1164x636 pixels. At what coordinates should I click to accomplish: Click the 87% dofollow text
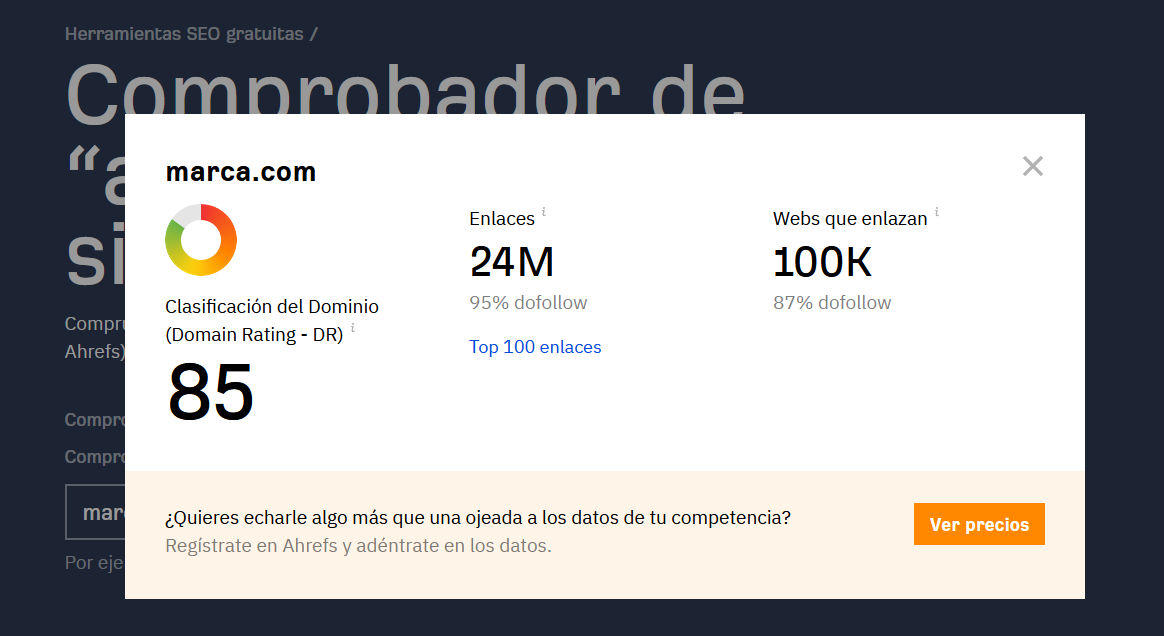[x=831, y=303]
